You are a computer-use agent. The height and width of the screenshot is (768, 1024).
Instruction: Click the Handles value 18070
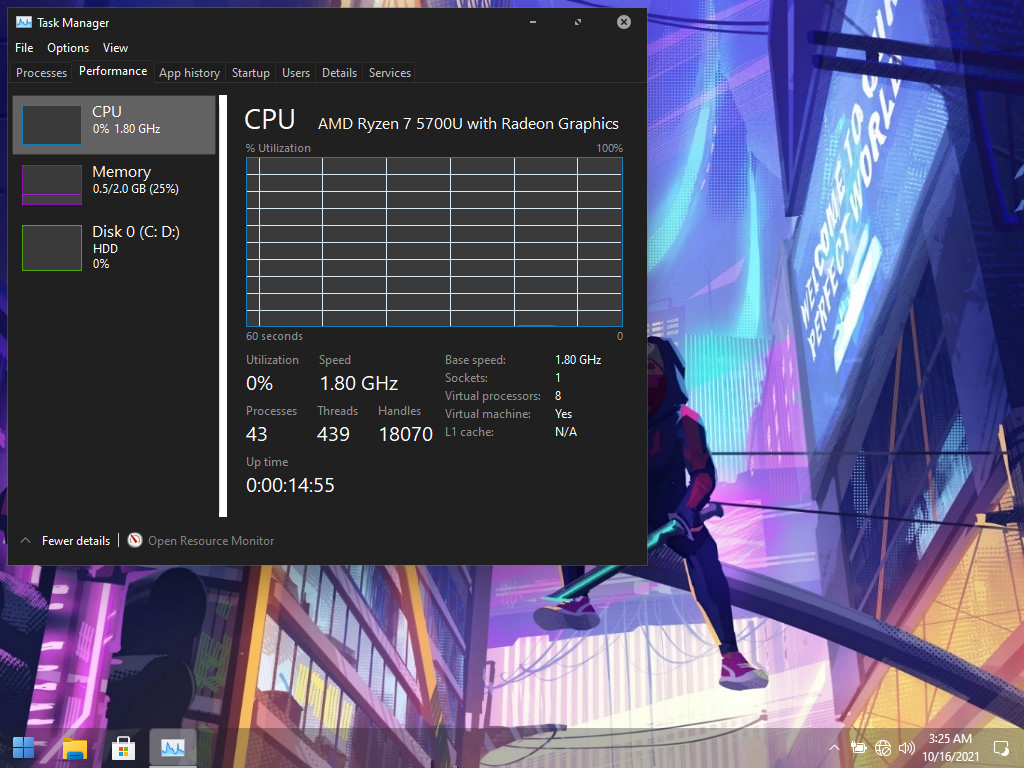point(406,434)
